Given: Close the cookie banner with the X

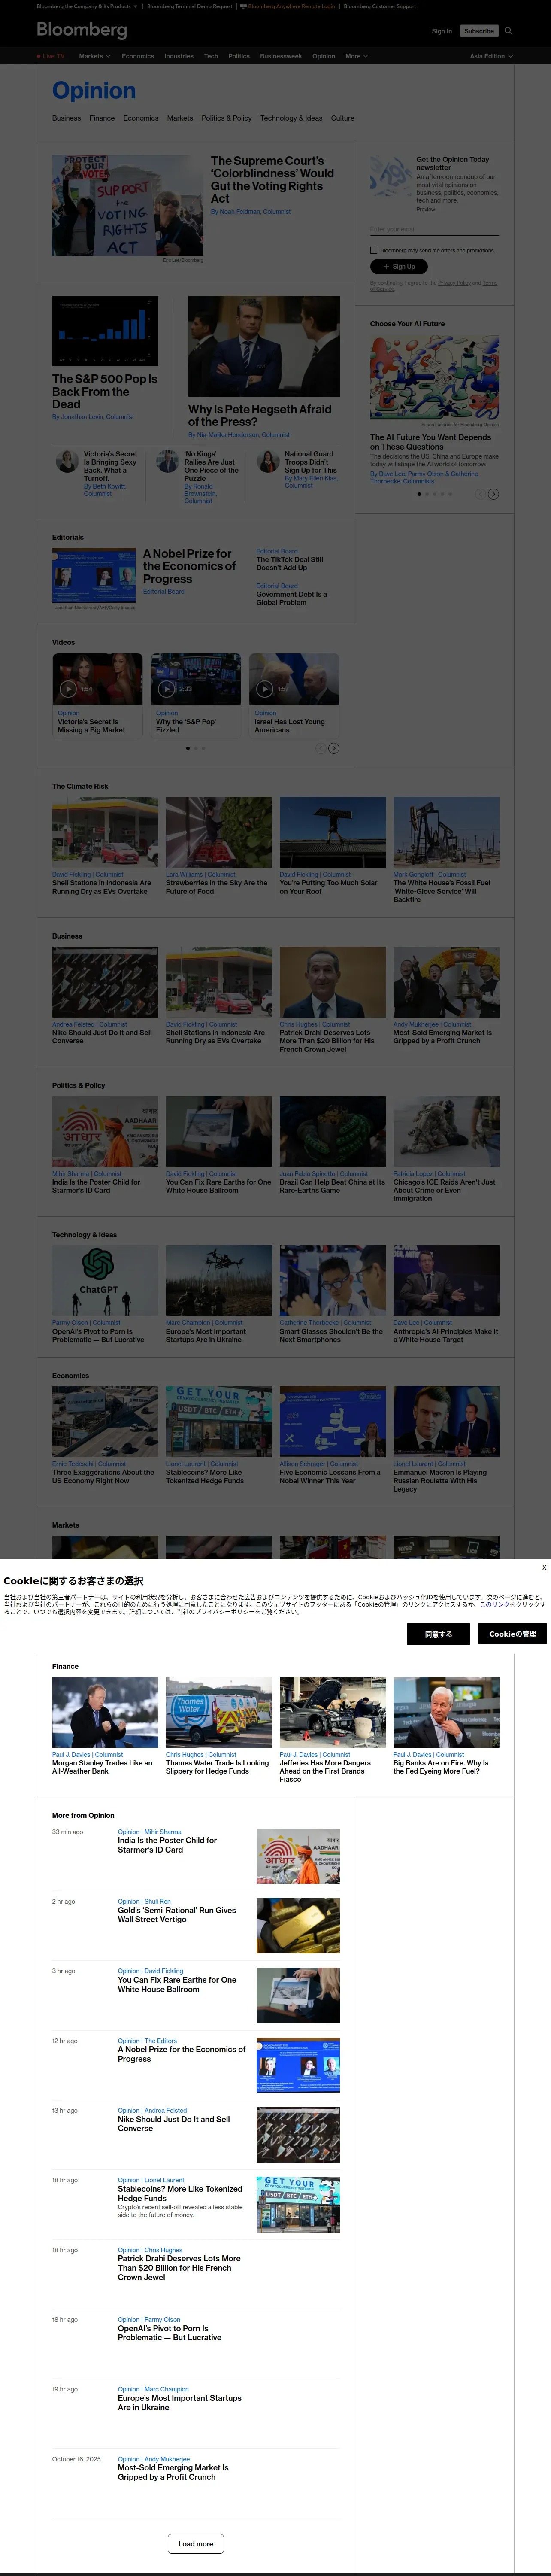Looking at the screenshot, I should tap(544, 1567).
